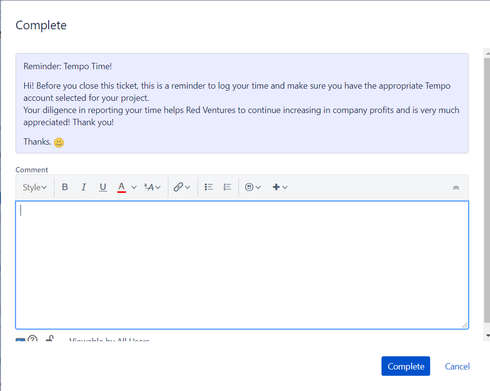490x391 pixels.
Task: Open the plus insert-more dropdown
Action: pyautogui.click(x=280, y=187)
